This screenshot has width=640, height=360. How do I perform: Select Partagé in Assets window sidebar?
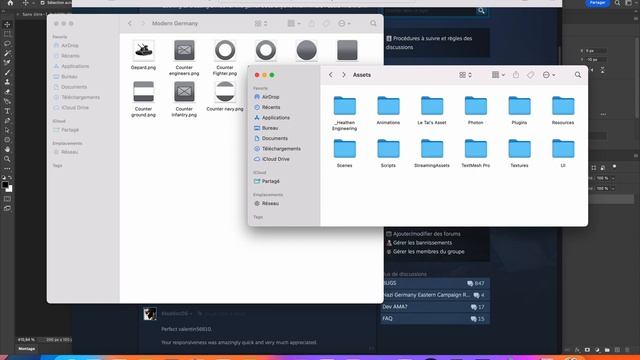pyautogui.click(x=267, y=181)
